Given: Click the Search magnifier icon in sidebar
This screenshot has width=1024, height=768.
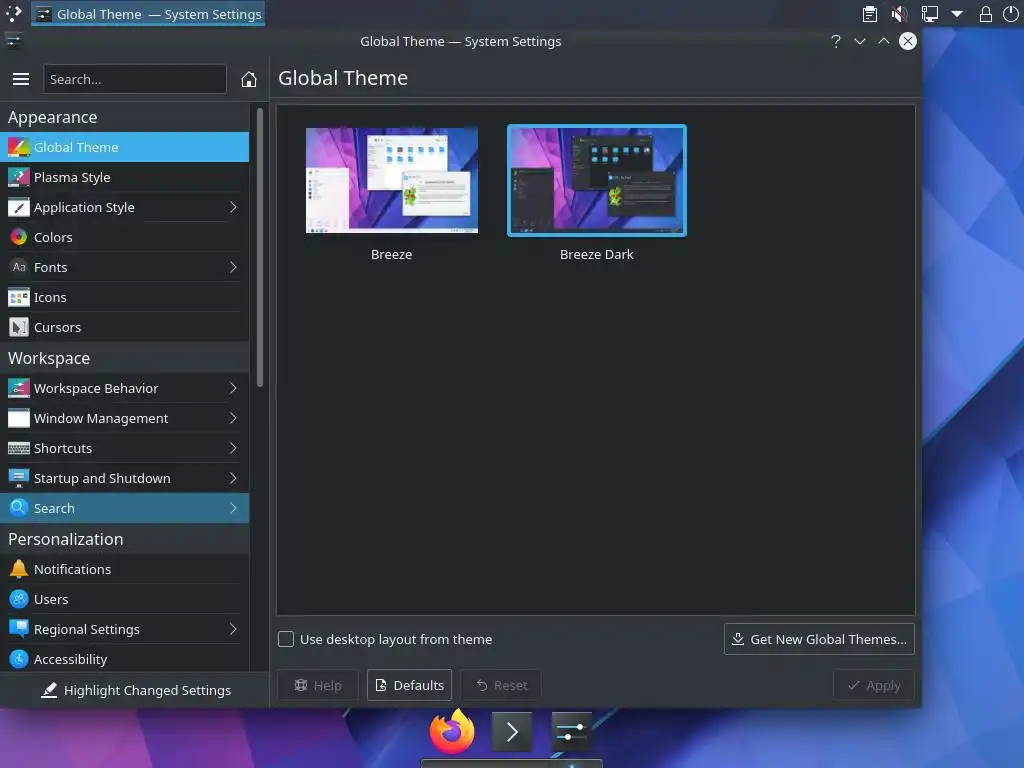Looking at the screenshot, I should tap(18, 509).
